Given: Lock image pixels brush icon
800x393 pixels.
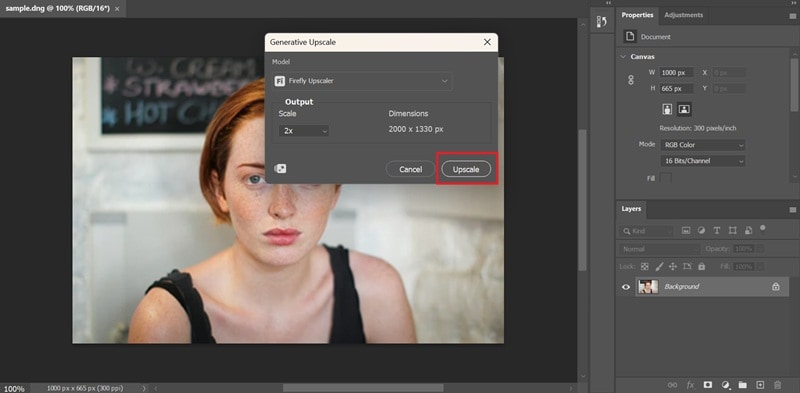Looking at the screenshot, I should click(x=659, y=266).
